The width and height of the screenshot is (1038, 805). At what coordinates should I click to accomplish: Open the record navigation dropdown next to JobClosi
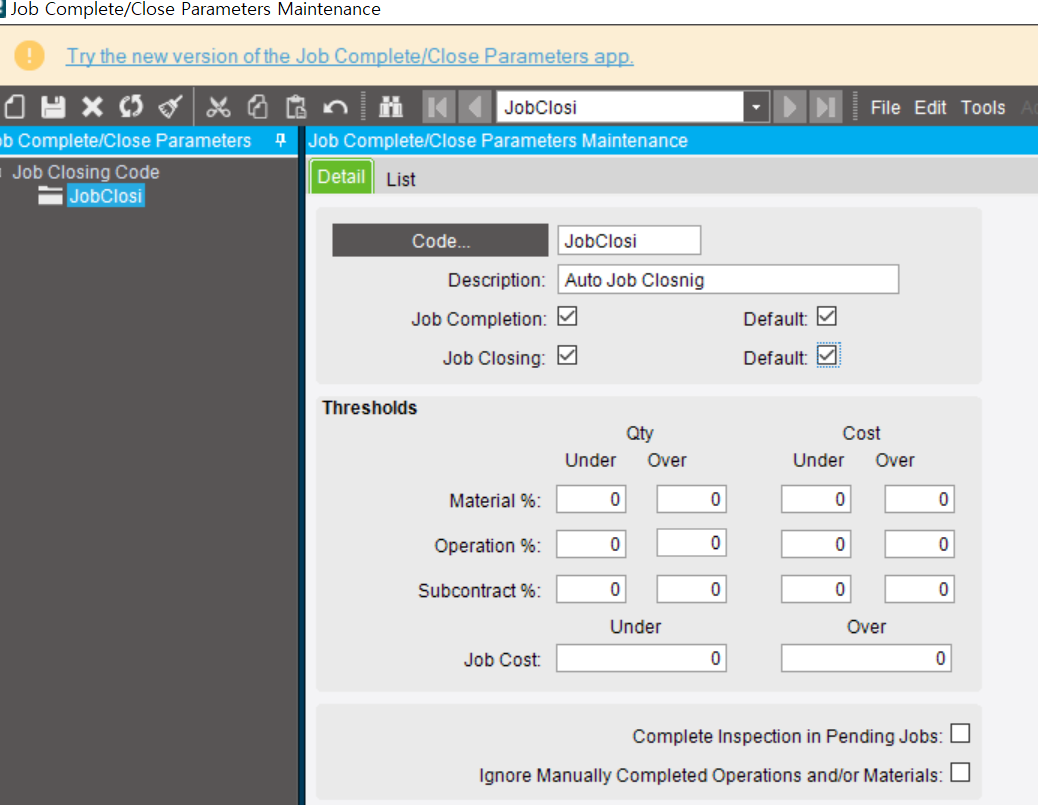coord(755,106)
